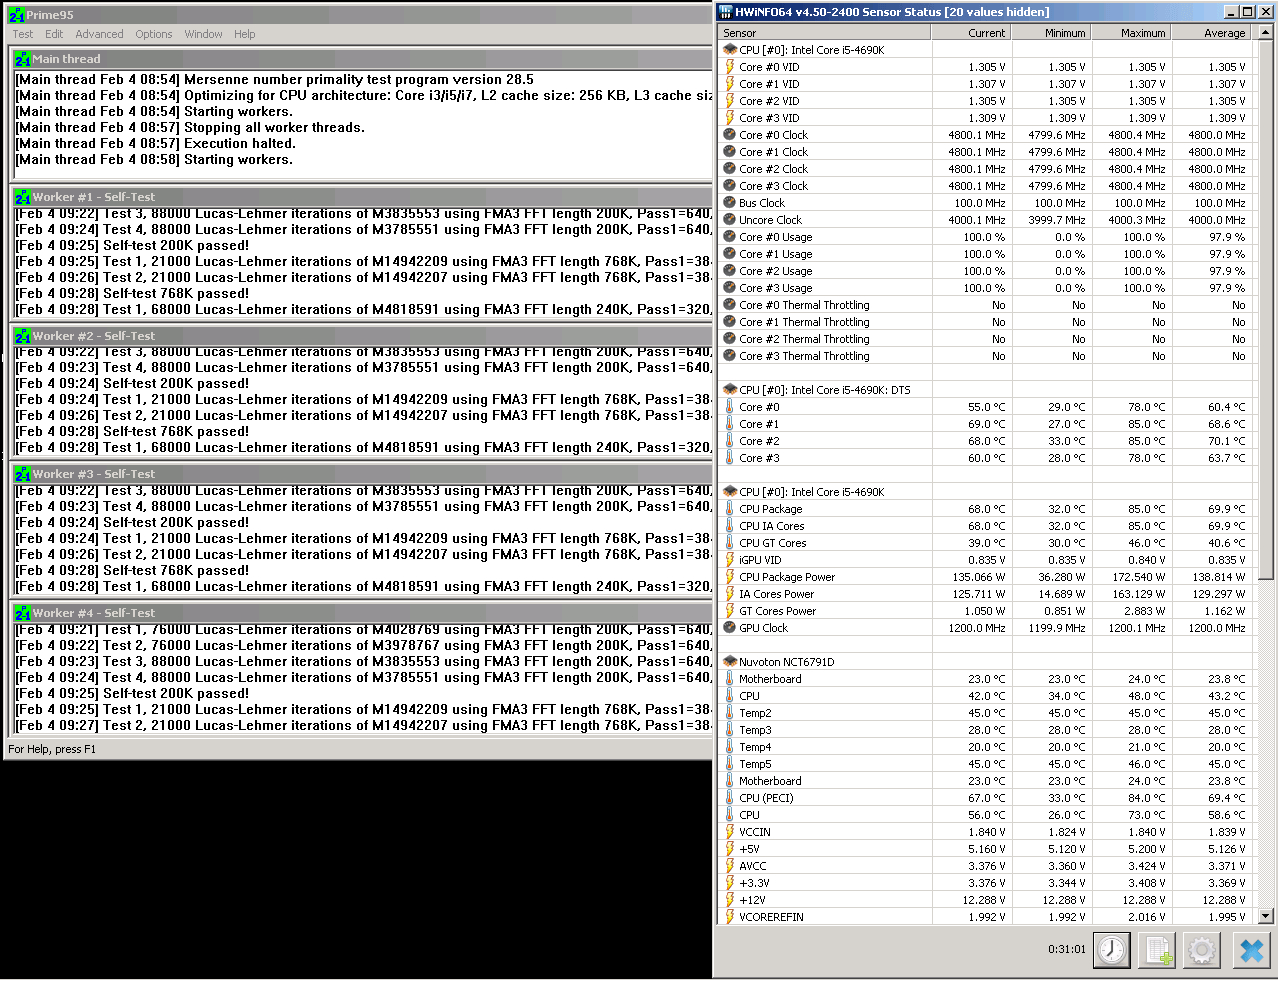Click the blue X close-sensors button at bottom

tap(1251, 949)
